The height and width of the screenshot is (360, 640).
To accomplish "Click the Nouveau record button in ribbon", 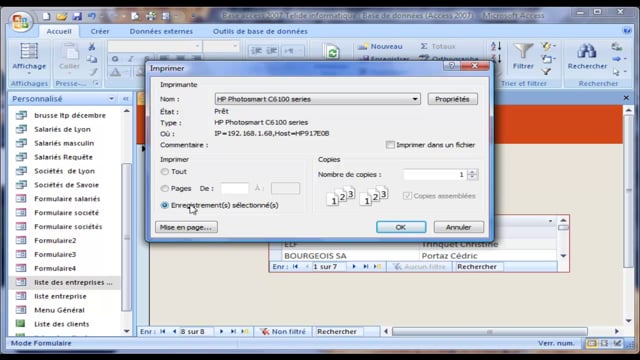I will tap(380, 47).
